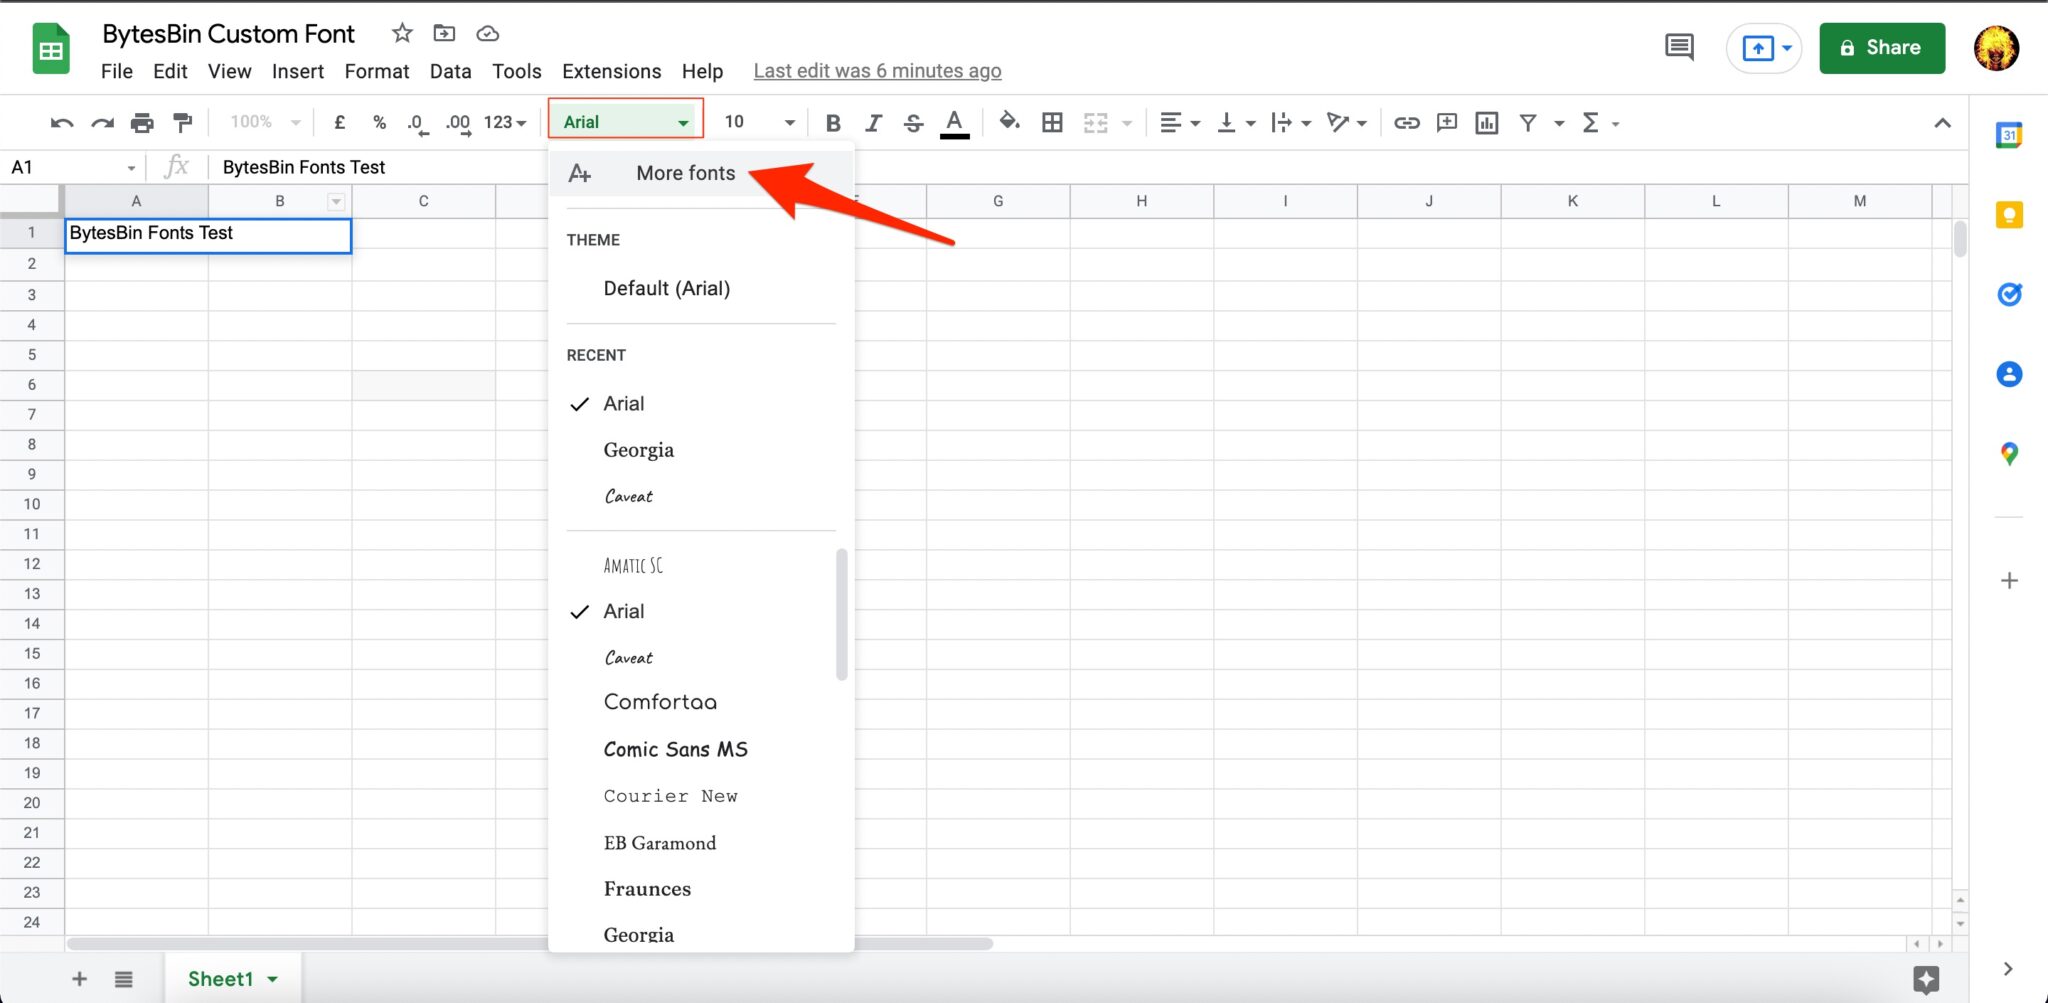Click the Bold formatting icon
Viewport: 2048px width, 1003px height.
(x=832, y=123)
